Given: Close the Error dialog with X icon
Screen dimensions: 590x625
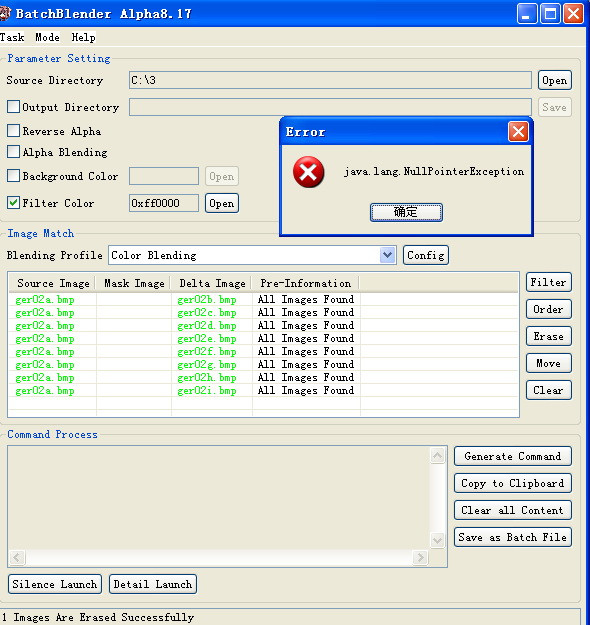Looking at the screenshot, I should coord(518,132).
